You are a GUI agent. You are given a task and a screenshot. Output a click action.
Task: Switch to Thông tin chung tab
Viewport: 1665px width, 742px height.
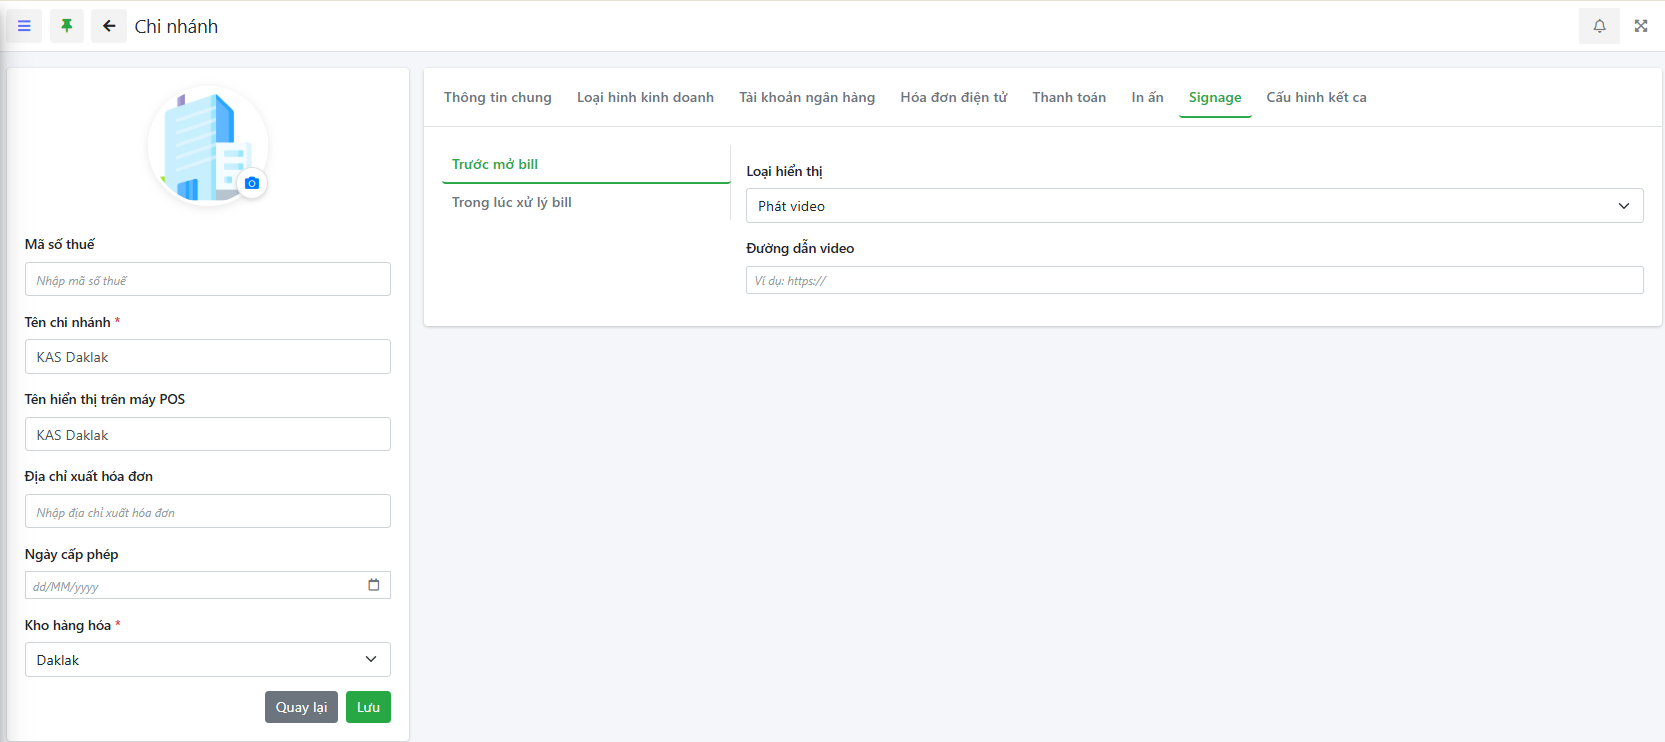coord(497,97)
